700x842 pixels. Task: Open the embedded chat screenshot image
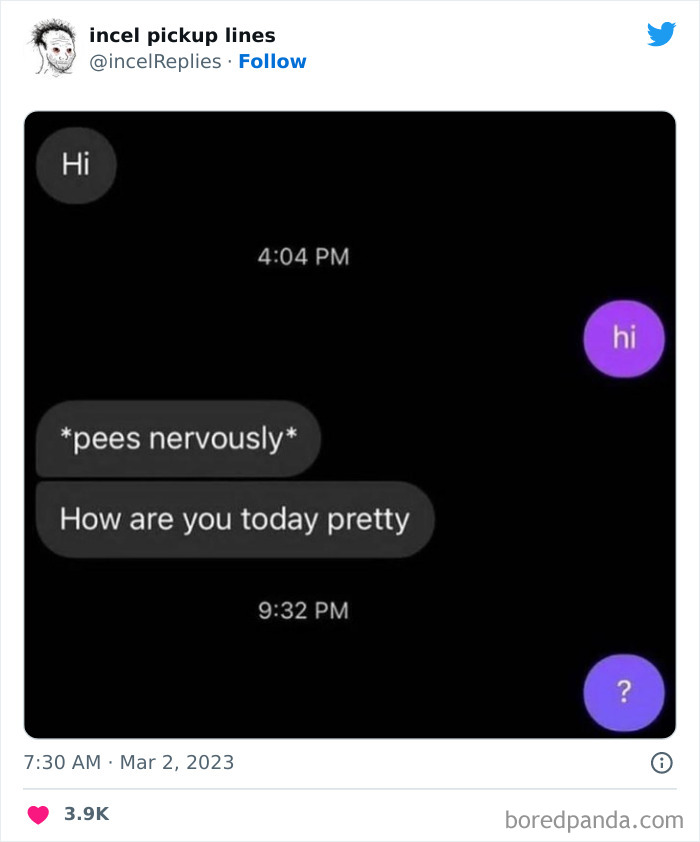click(x=350, y=425)
